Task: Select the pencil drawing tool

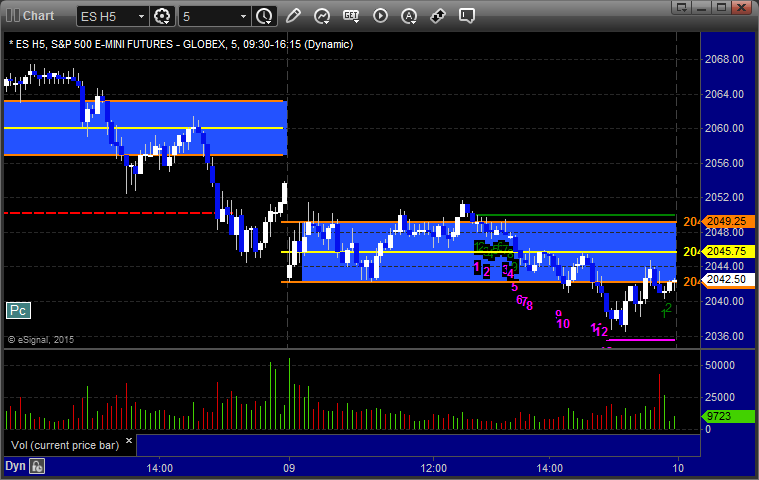Action: 293,16
